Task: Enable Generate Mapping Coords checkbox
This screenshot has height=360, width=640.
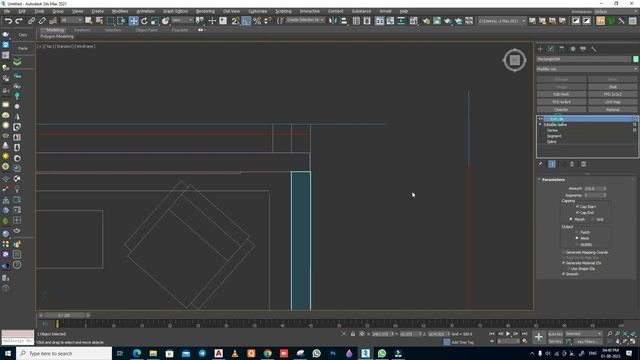Action: click(564, 253)
